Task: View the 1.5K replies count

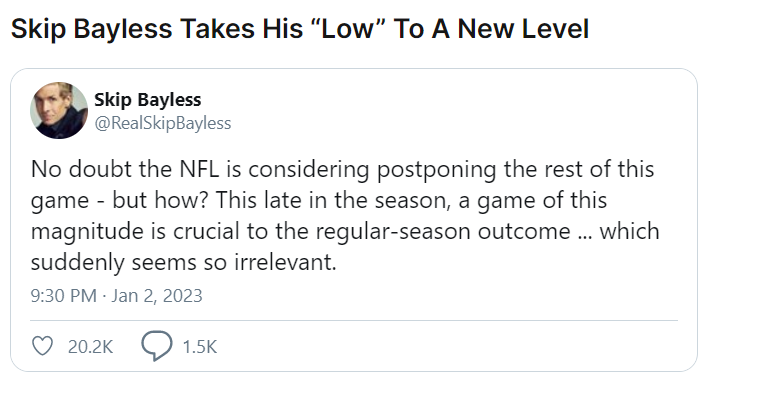Action: [200, 346]
